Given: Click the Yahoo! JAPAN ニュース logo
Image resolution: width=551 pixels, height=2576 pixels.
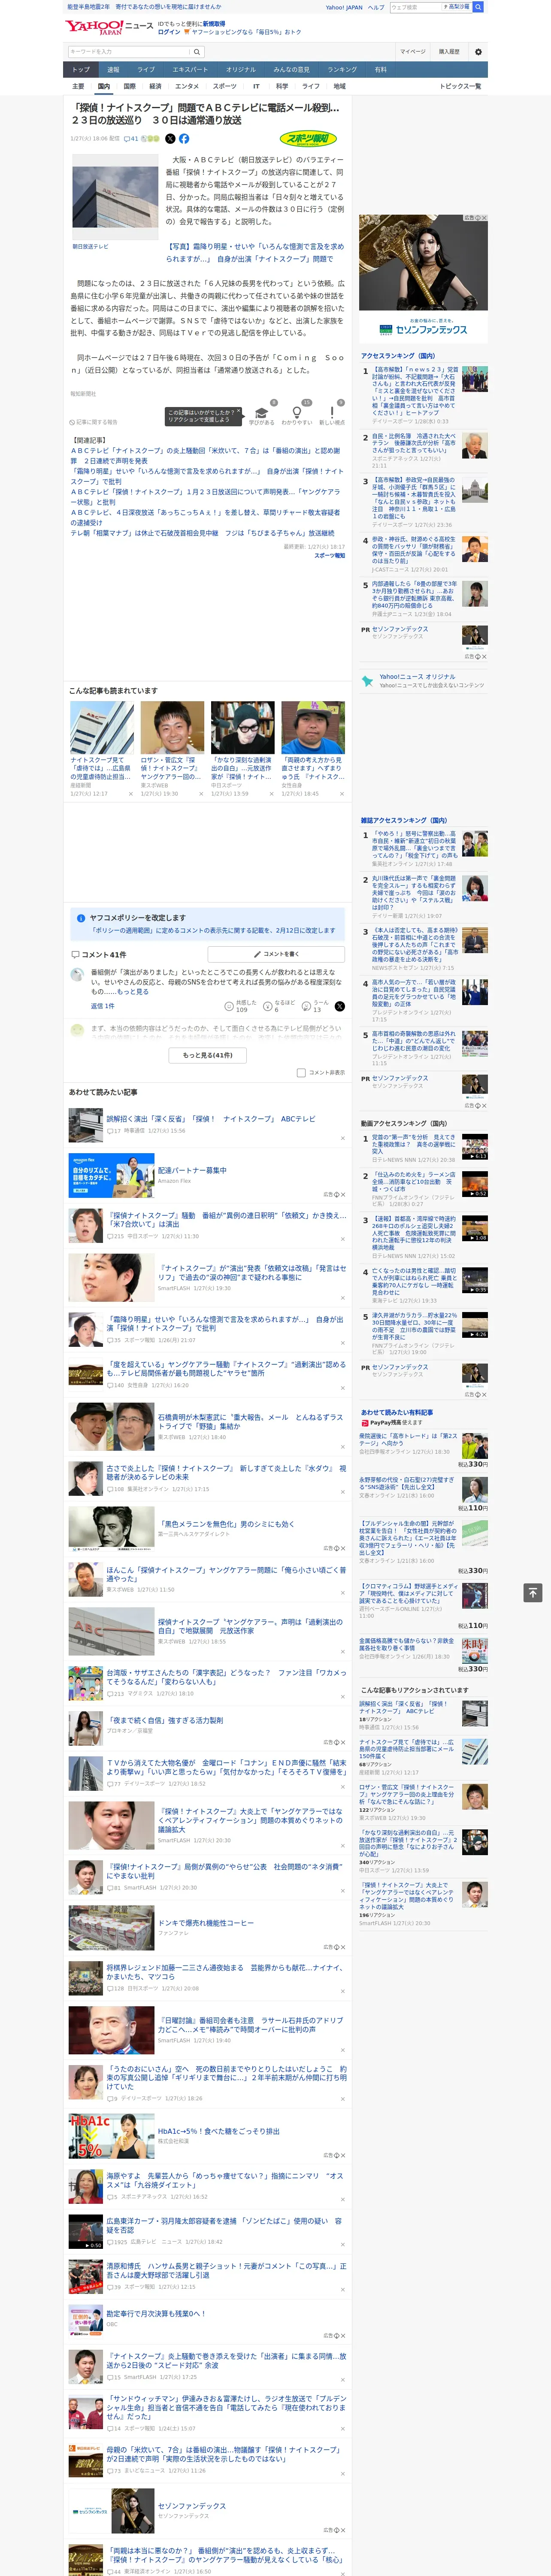Looking at the screenshot, I should click(x=109, y=28).
